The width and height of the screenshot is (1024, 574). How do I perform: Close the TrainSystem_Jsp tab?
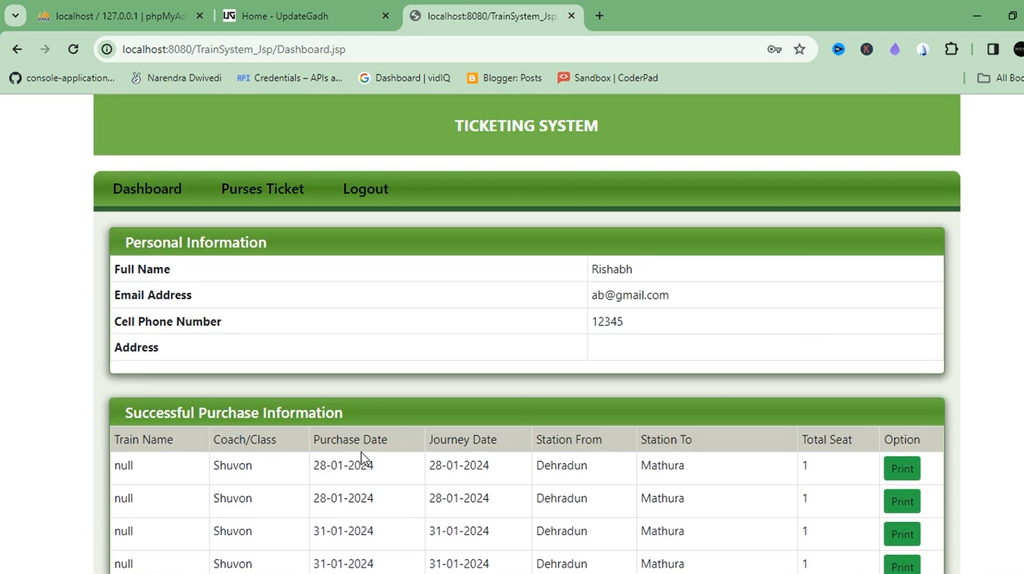click(x=571, y=16)
